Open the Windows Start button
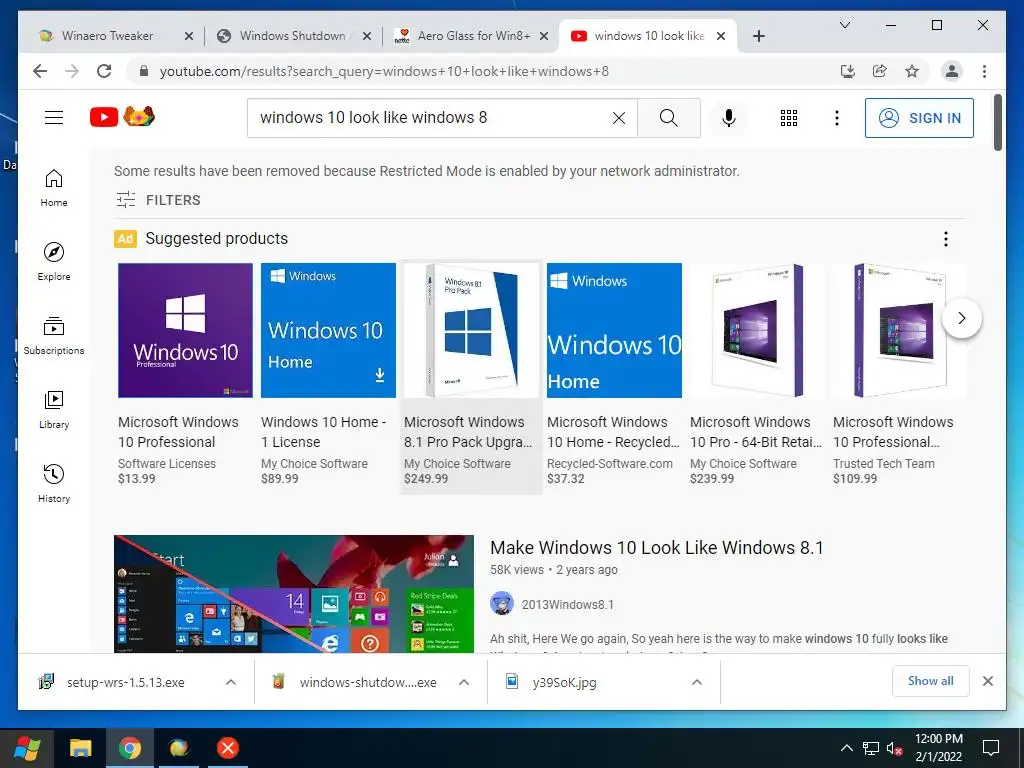 pos(26,748)
